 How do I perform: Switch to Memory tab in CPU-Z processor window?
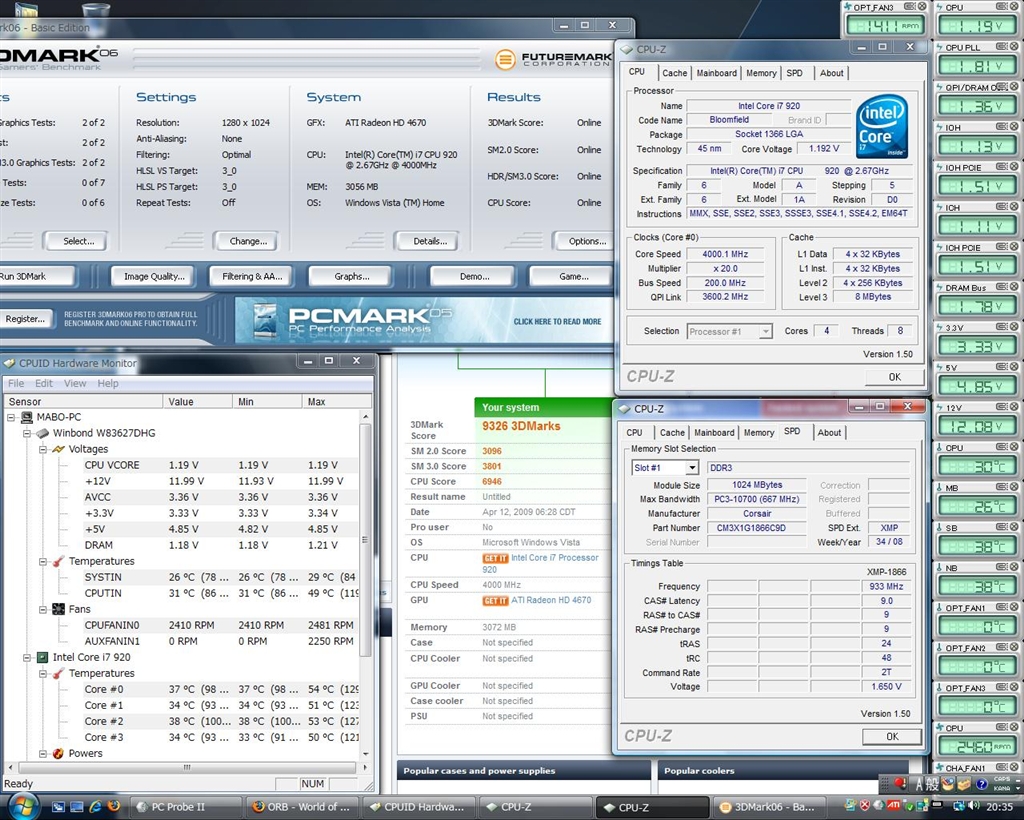(x=761, y=73)
